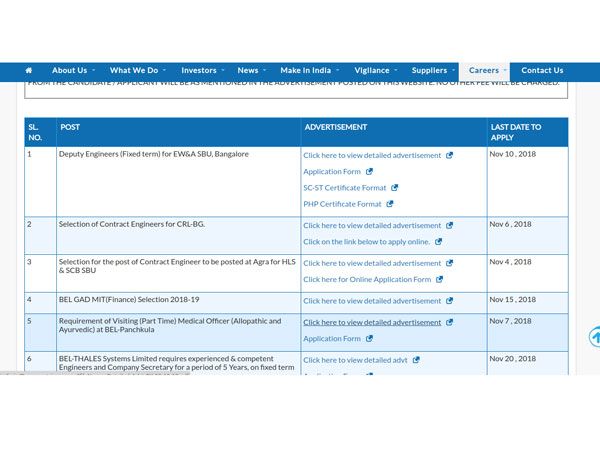This screenshot has width=600, height=450.
Task: Select the Careers menu item
Action: [484, 70]
